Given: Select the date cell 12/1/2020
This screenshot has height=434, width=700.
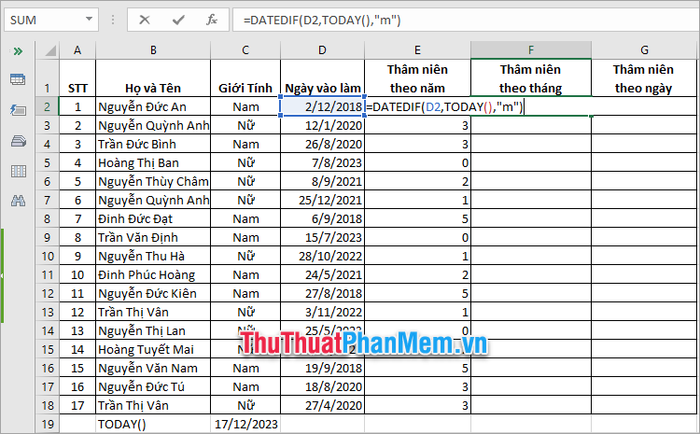Looking at the screenshot, I should click(322, 125).
